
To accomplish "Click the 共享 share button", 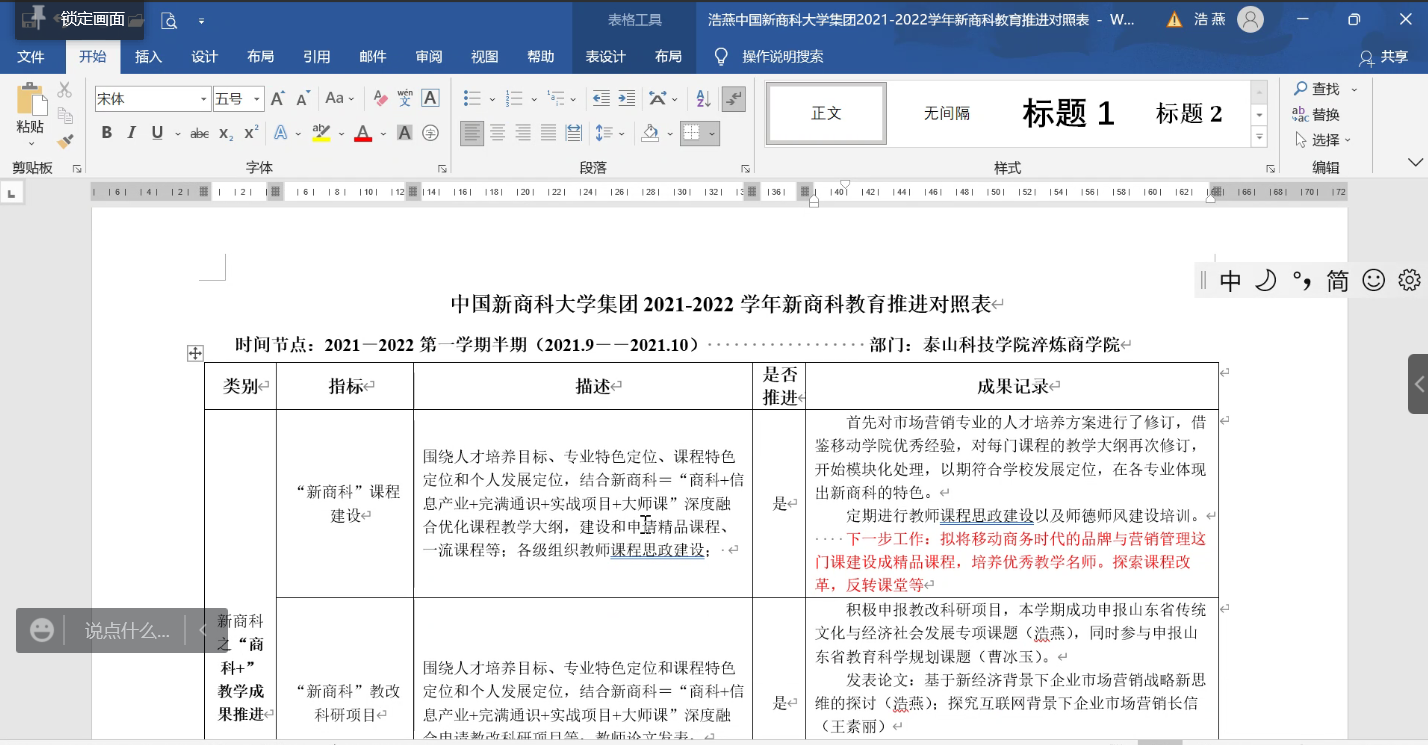I will (1383, 57).
